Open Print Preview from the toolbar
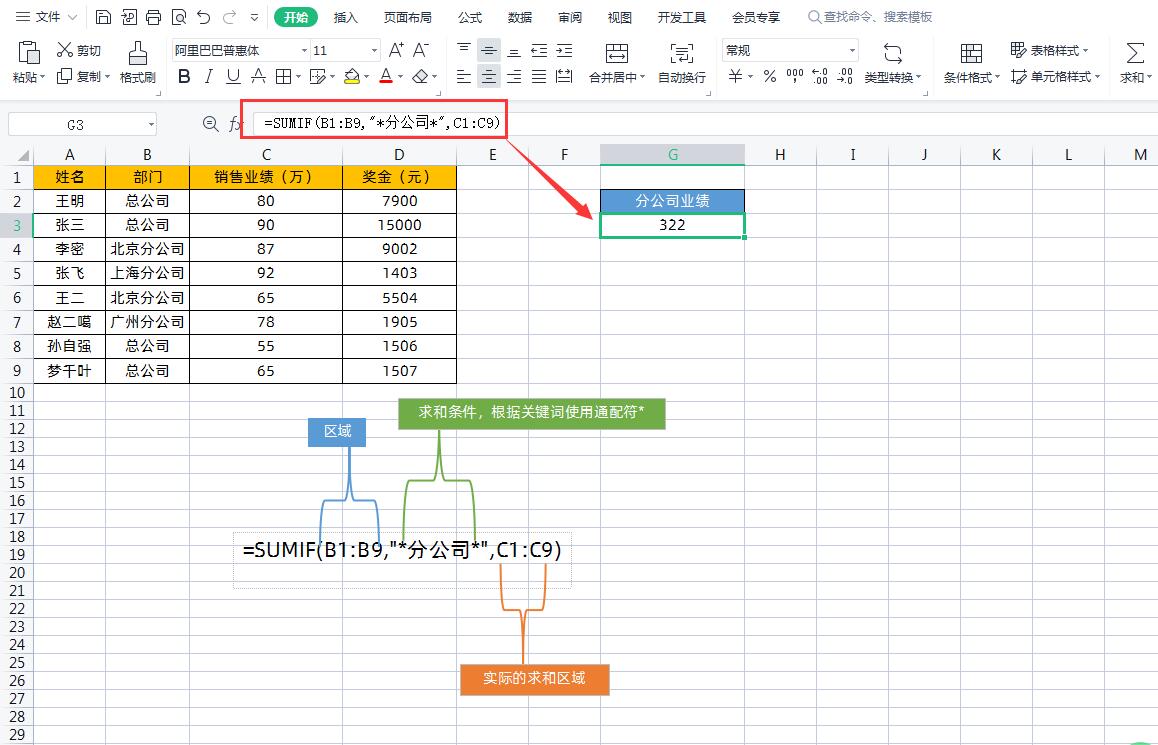This screenshot has height=745, width=1158. coord(178,17)
